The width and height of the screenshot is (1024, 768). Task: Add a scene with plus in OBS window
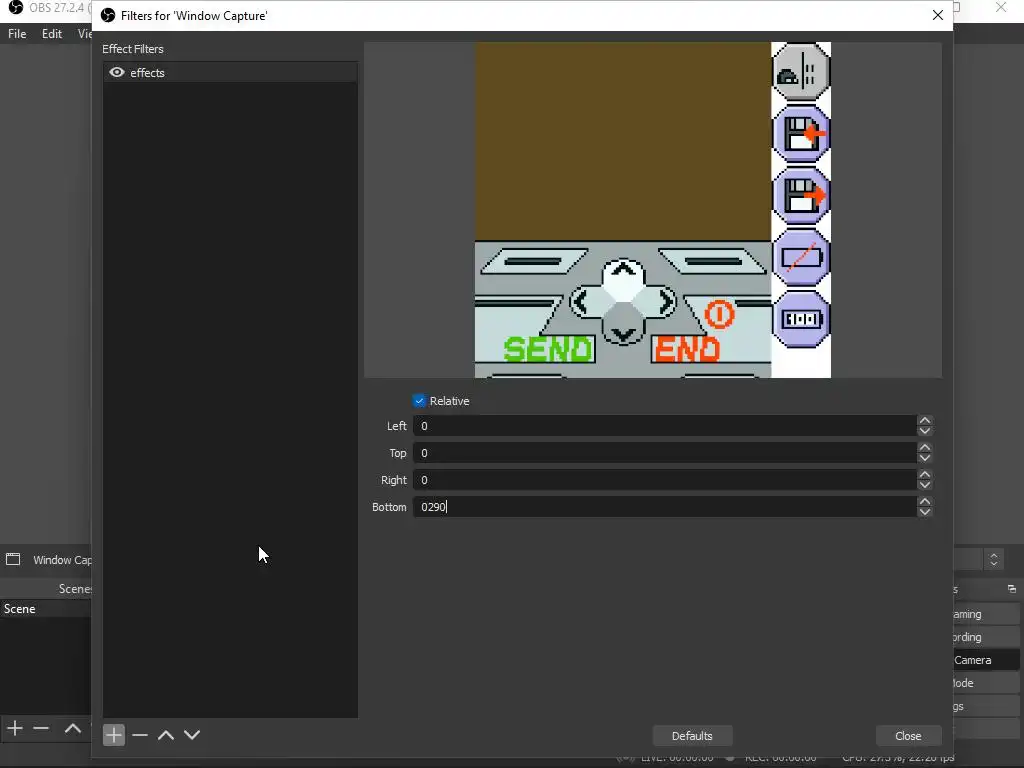(x=14, y=728)
